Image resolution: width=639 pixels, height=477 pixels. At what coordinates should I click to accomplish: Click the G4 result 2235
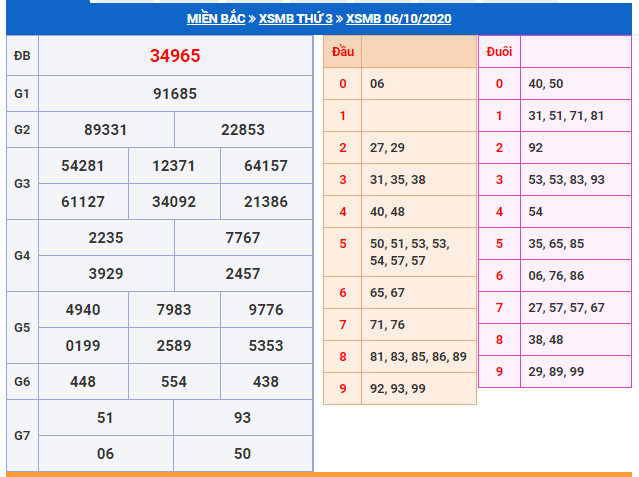pyautogui.click(x=106, y=238)
